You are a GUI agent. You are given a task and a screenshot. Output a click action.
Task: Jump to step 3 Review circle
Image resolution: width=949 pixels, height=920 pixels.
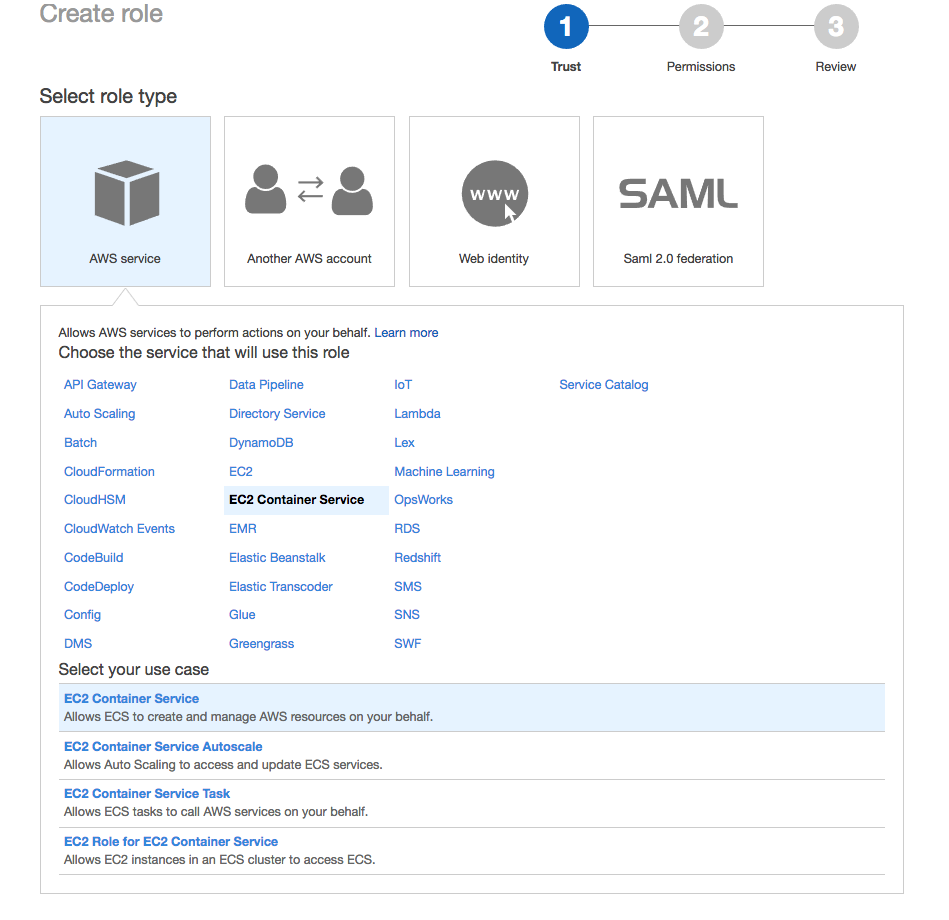836,27
